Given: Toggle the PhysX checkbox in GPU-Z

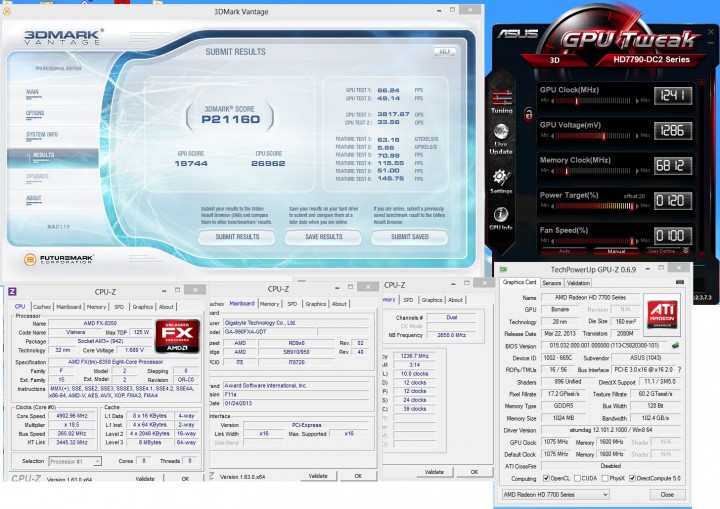Looking at the screenshot, I should (x=605, y=478).
